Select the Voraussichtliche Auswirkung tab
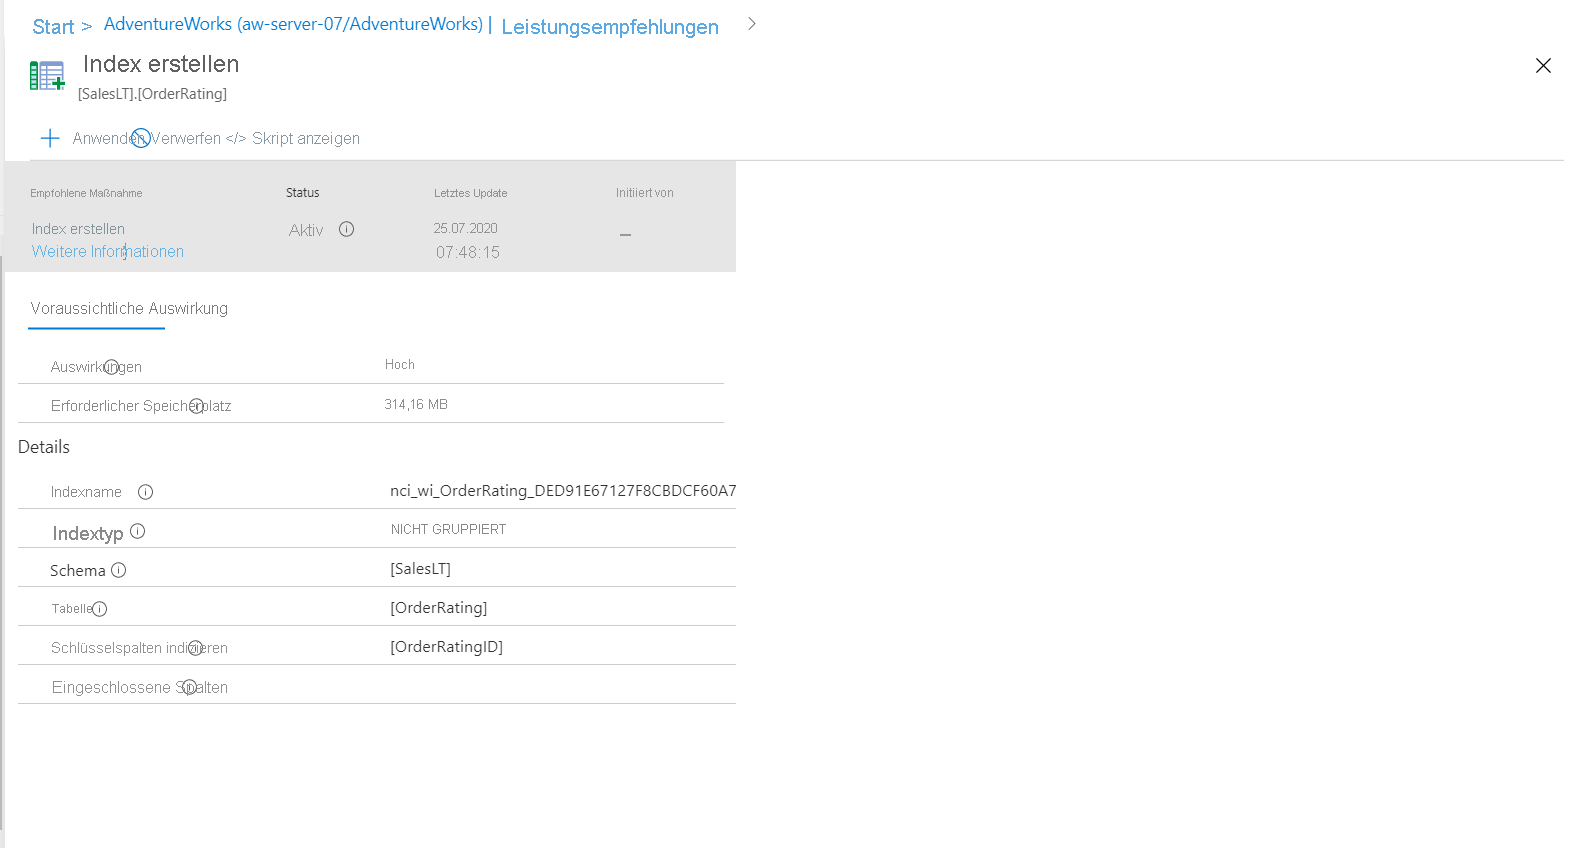Viewport: 1581px width, 848px height. (x=129, y=308)
